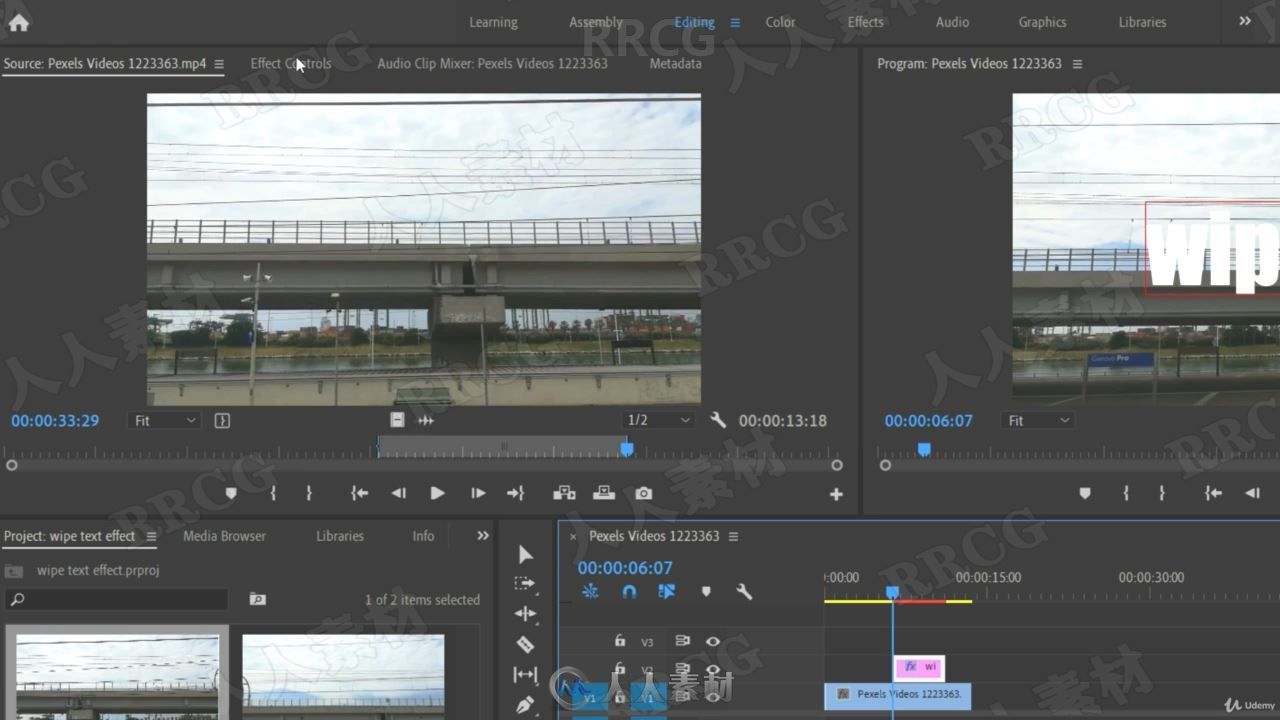
Task: Open the Audio Clip Mixer tab
Action: pos(492,63)
